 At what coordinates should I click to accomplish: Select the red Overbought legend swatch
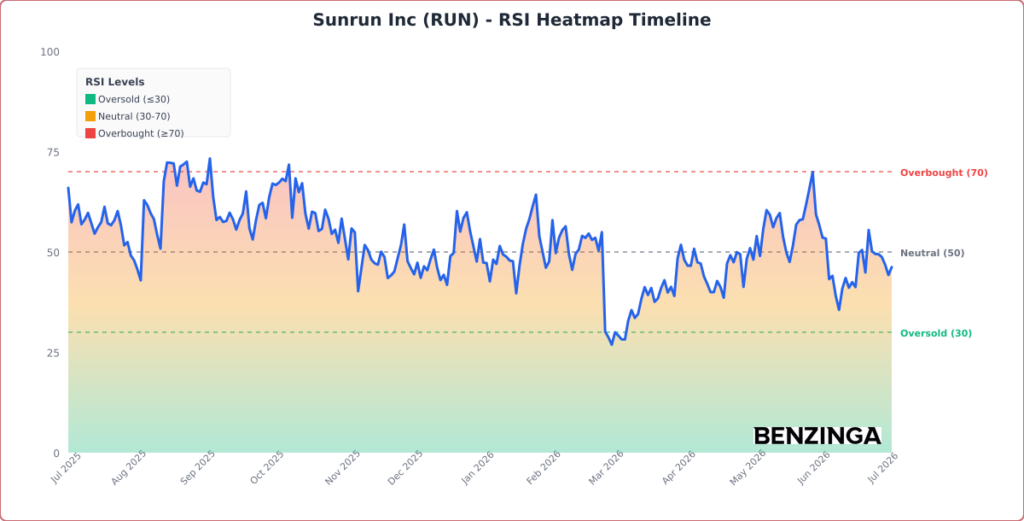pyautogui.click(x=90, y=133)
